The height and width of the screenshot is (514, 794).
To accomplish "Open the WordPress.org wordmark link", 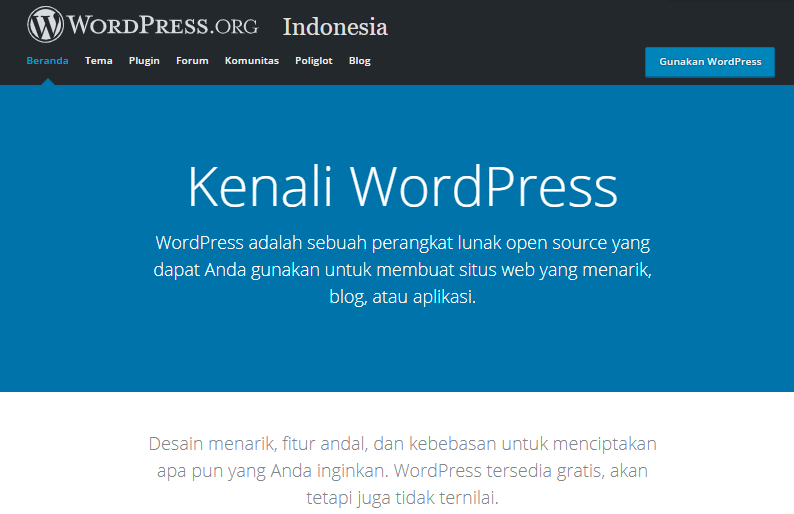I will tap(163, 25).
